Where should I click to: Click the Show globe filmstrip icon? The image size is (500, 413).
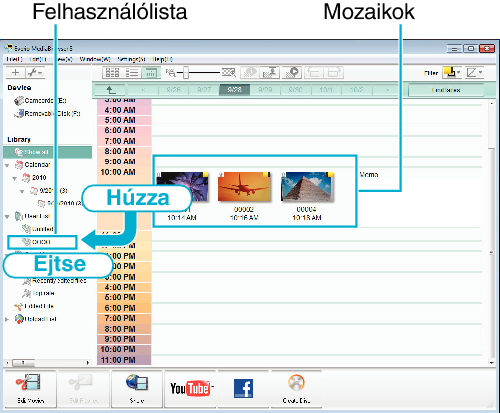[137, 383]
